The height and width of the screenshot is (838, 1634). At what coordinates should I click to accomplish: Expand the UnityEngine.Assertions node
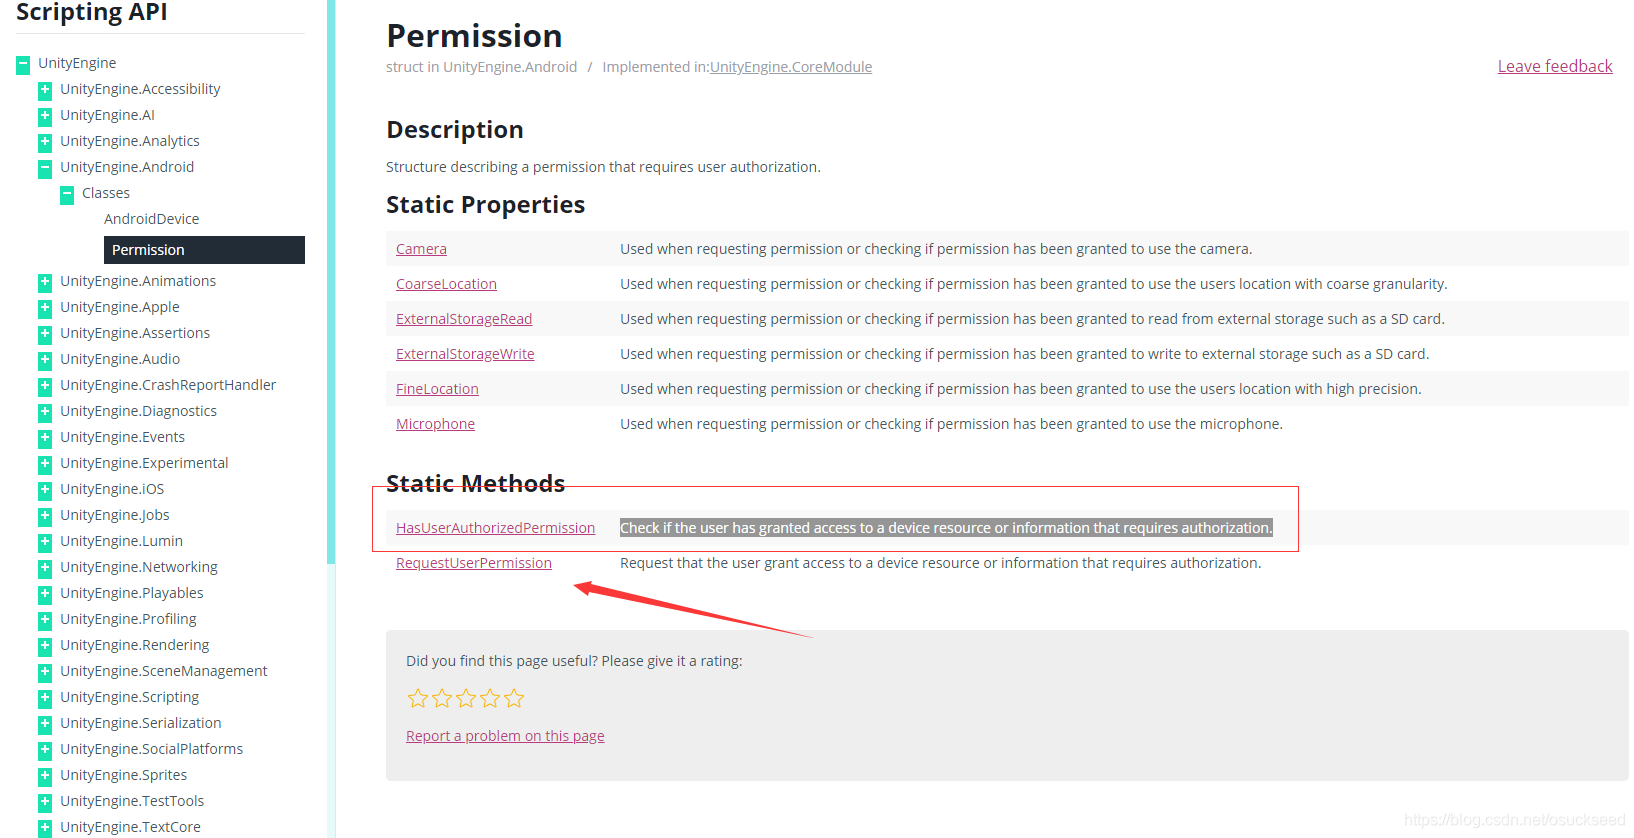click(x=45, y=334)
